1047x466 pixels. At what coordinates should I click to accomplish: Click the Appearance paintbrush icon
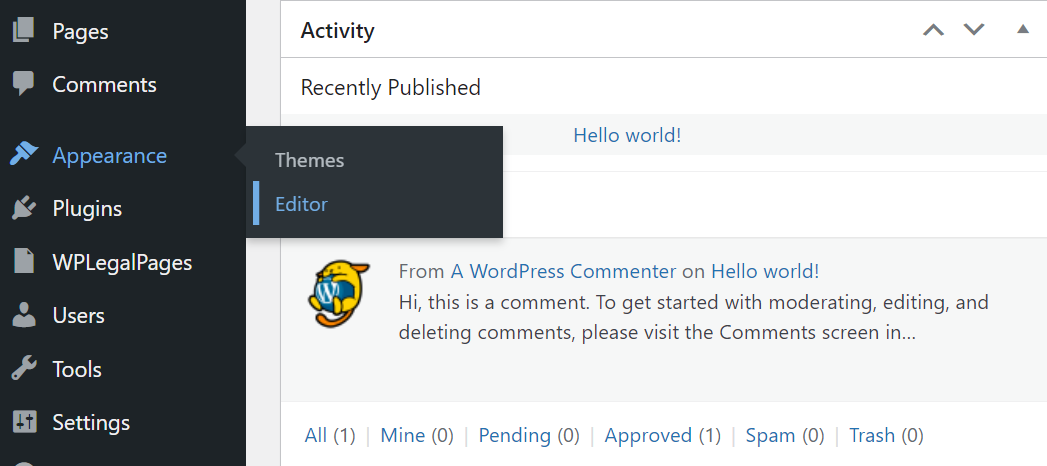click(23, 155)
